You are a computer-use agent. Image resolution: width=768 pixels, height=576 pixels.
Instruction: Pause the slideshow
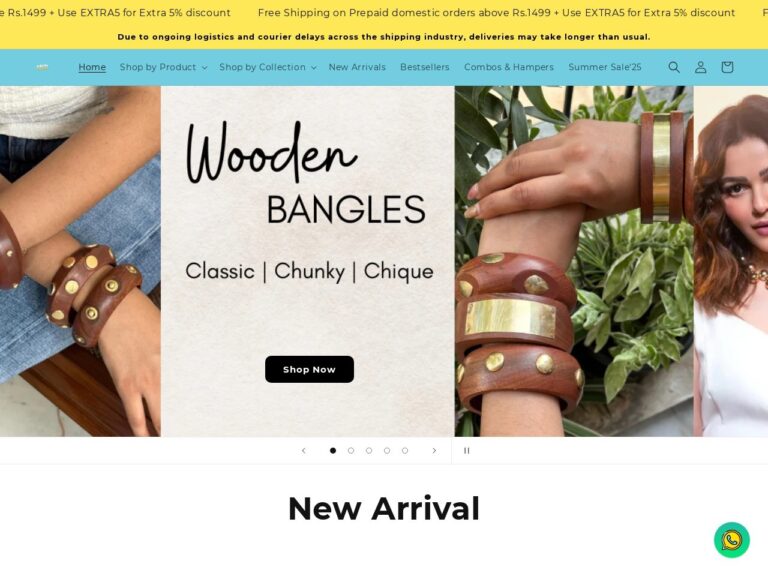(466, 451)
